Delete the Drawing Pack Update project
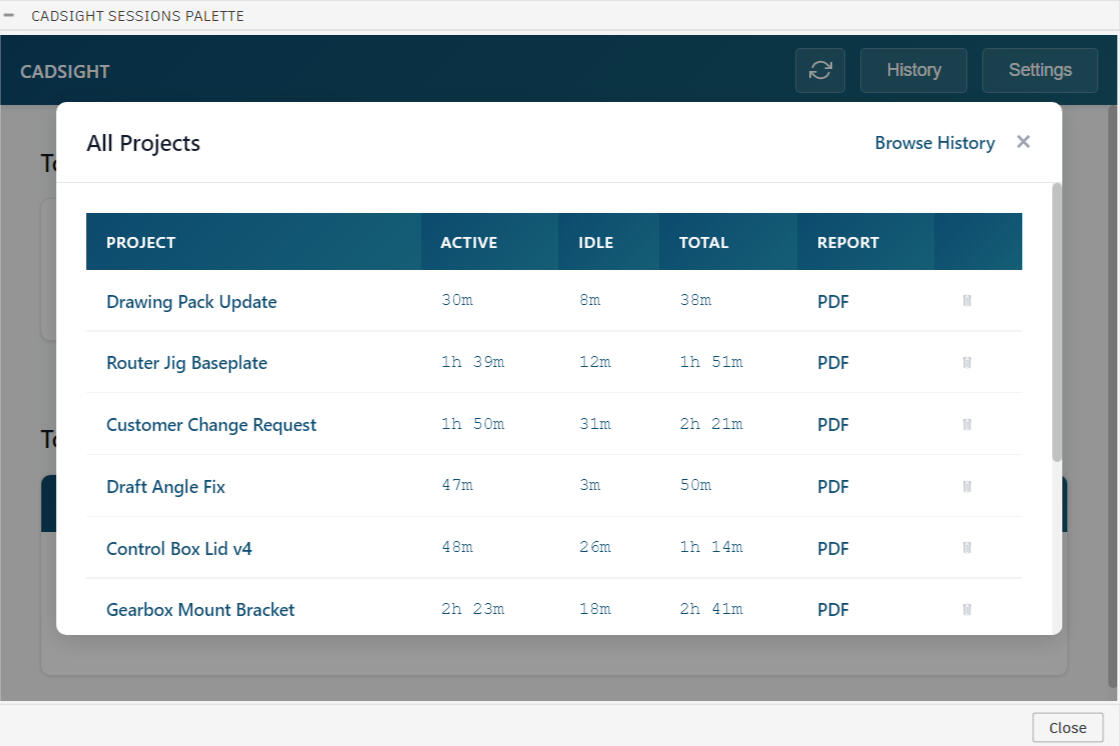The height and width of the screenshot is (746, 1120). (x=967, y=301)
